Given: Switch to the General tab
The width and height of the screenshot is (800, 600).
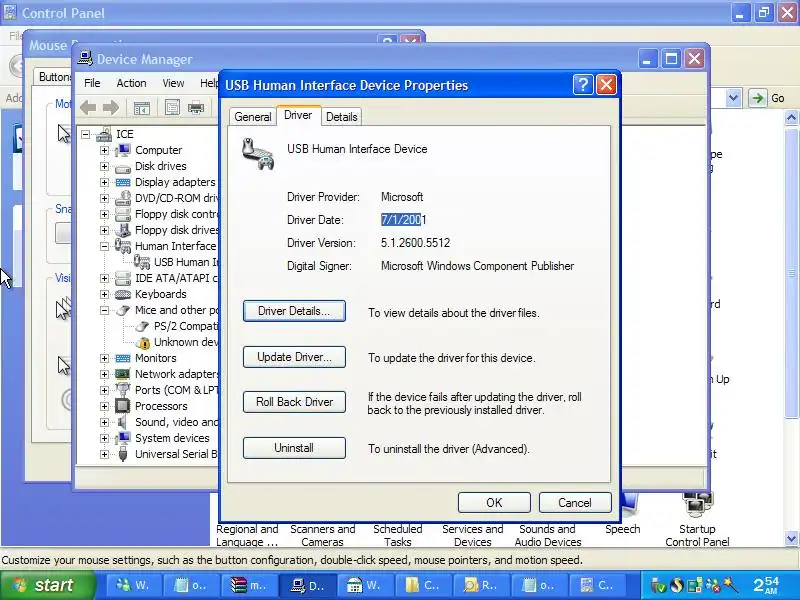Looking at the screenshot, I should click(x=253, y=117).
